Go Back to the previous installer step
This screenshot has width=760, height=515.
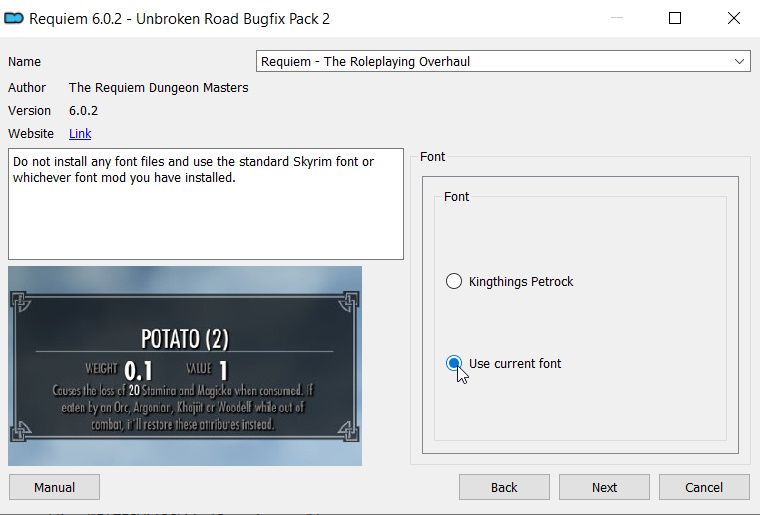click(504, 487)
